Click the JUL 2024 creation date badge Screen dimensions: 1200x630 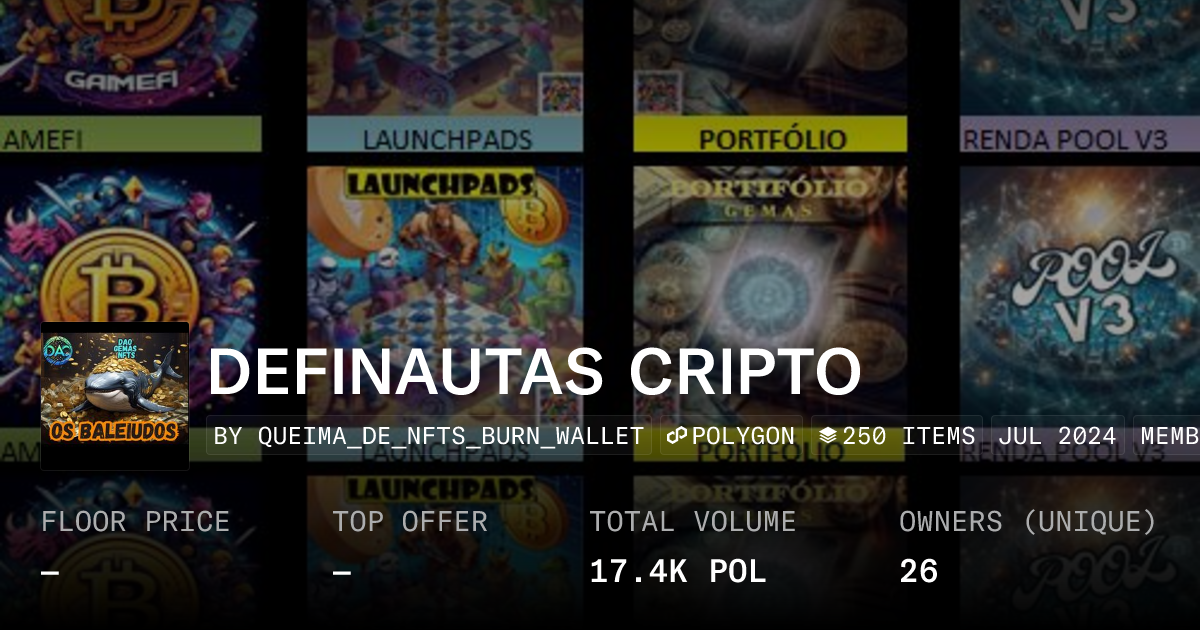click(x=1055, y=437)
